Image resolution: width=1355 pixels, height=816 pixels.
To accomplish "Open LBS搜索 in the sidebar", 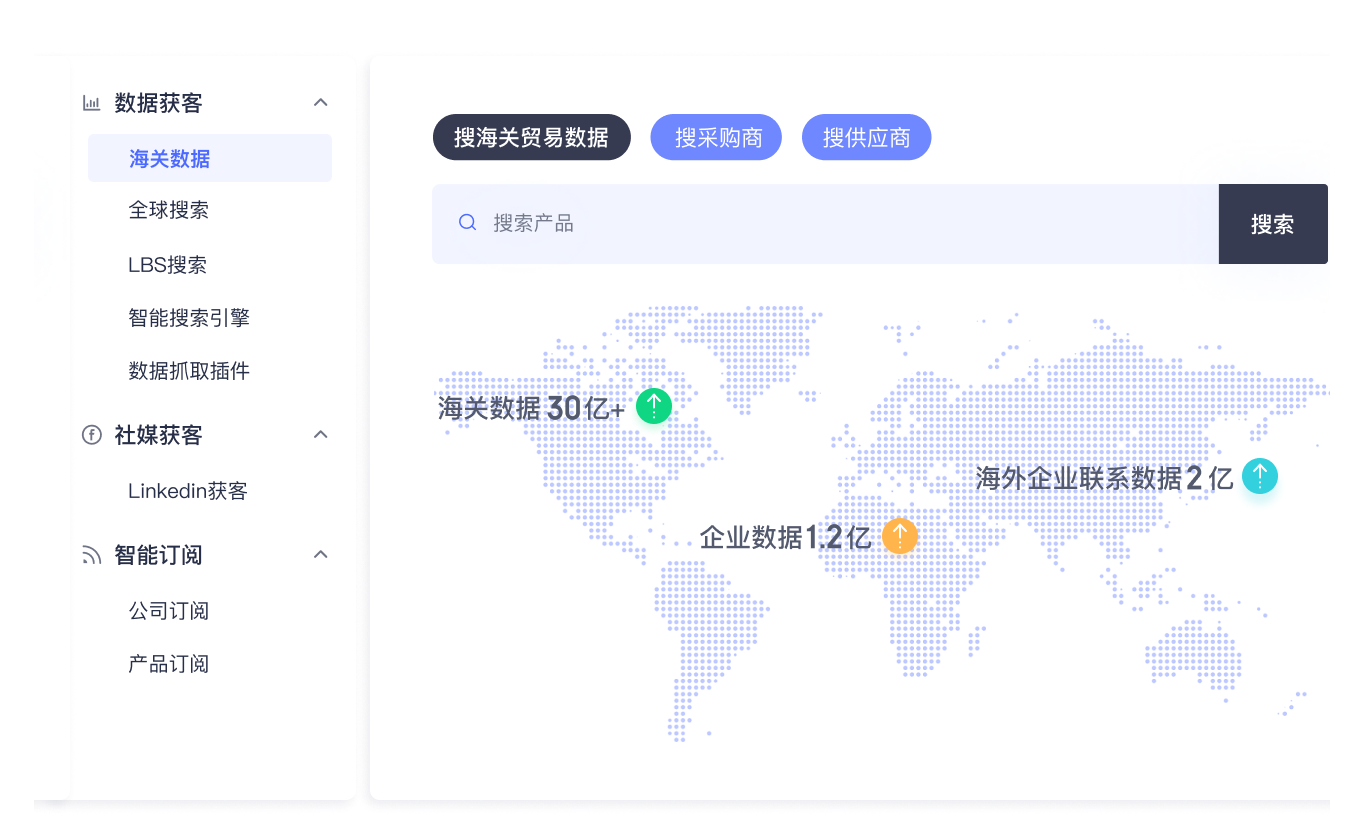I will click(x=167, y=265).
